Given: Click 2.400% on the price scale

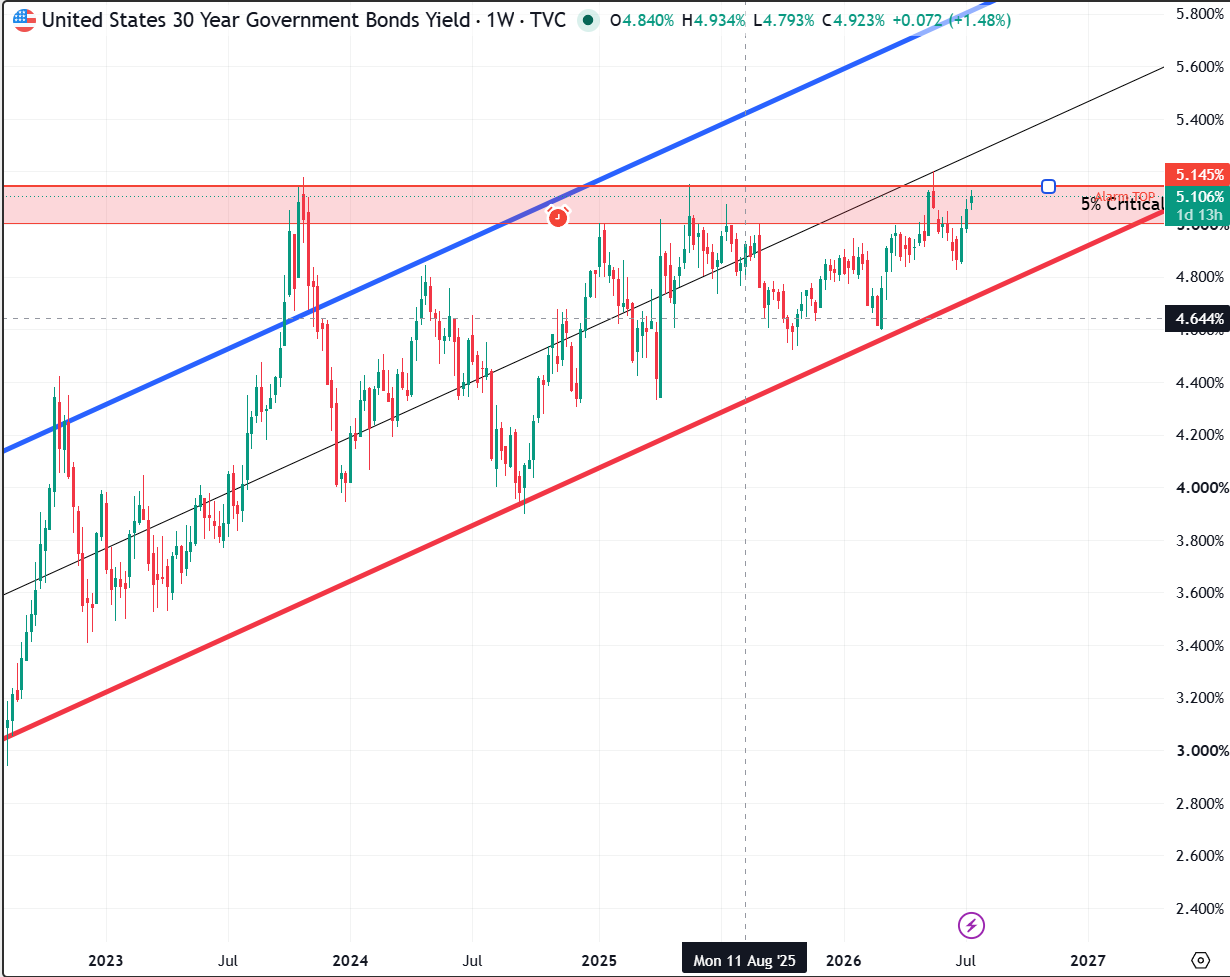Looking at the screenshot, I should tap(1200, 909).
